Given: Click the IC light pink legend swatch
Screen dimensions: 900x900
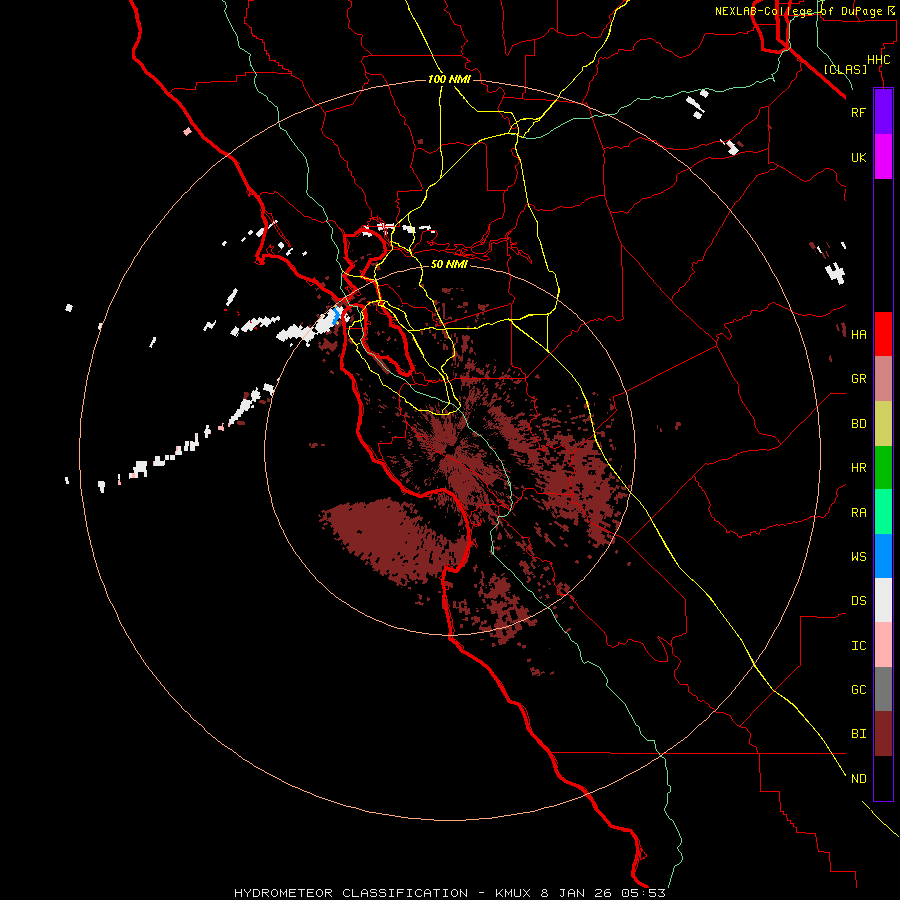Looking at the screenshot, I should tap(883, 645).
